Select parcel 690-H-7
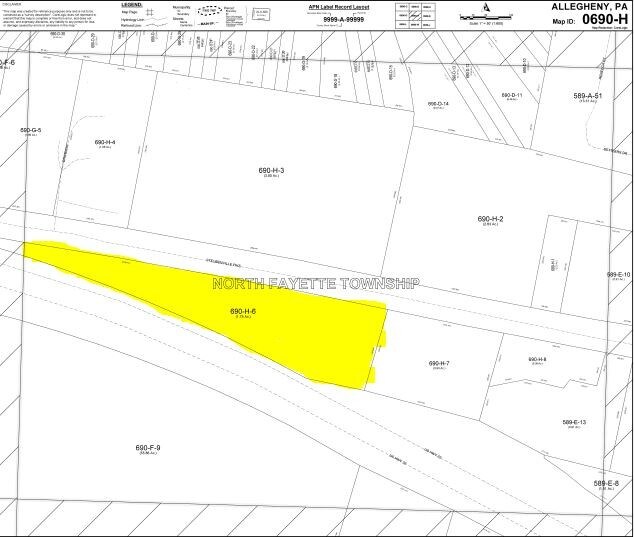 click(x=439, y=364)
